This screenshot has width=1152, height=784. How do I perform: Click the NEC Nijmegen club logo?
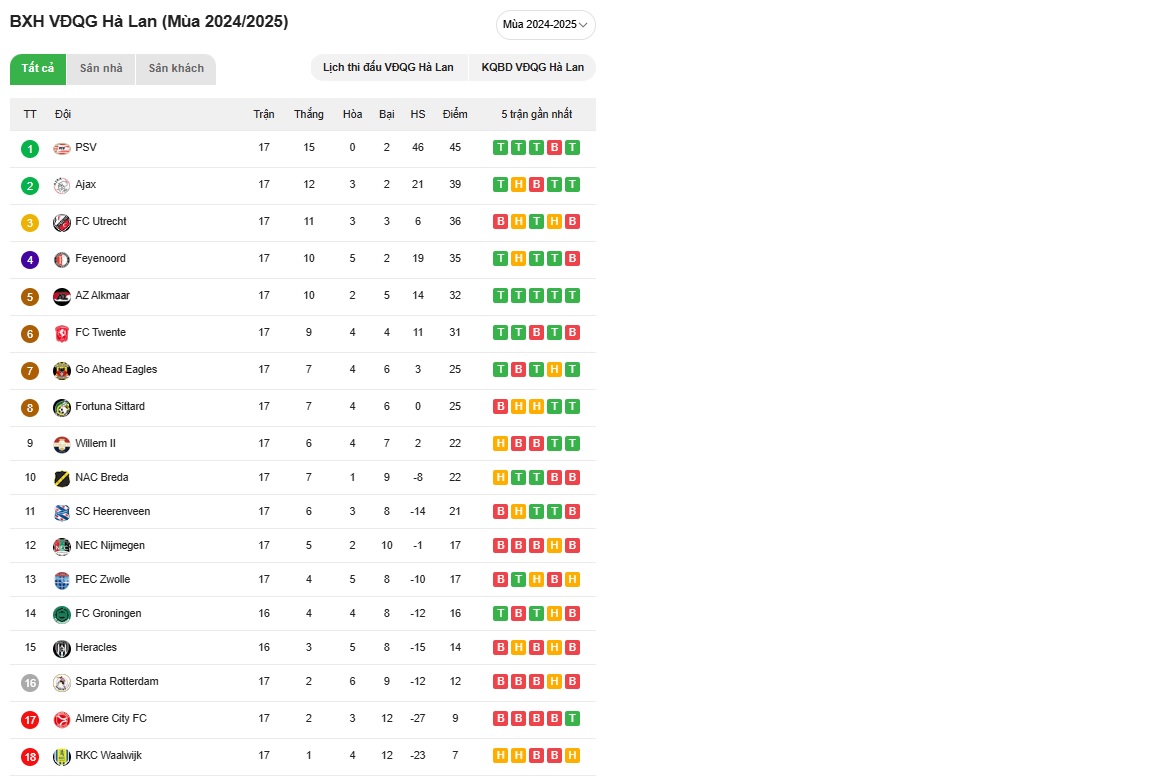tap(62, 546)
